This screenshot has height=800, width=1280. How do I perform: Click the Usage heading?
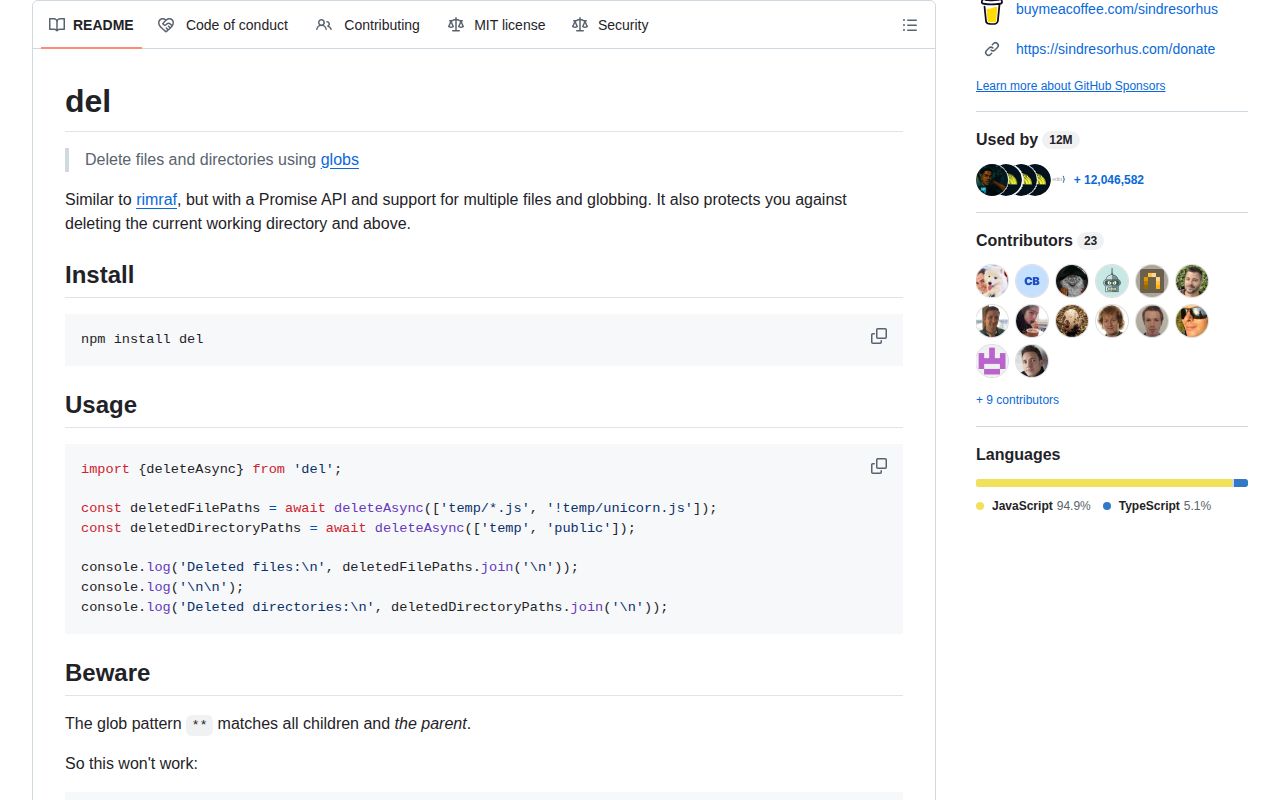[x=101, y=405]
